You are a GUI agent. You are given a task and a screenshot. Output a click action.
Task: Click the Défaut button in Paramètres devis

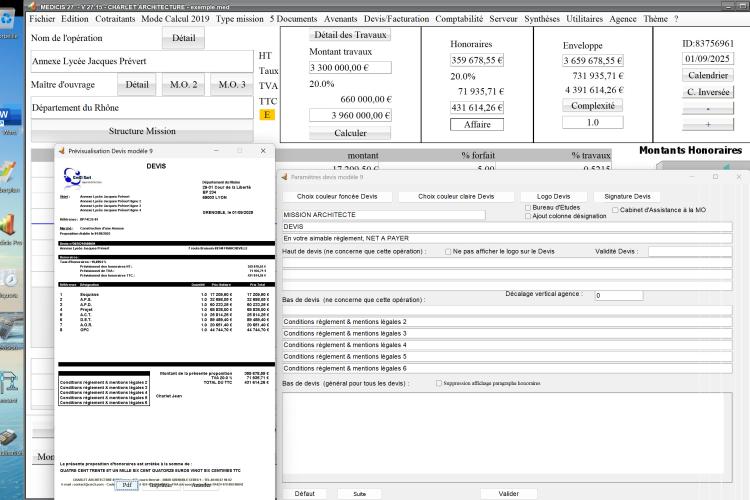coord(305,494)
